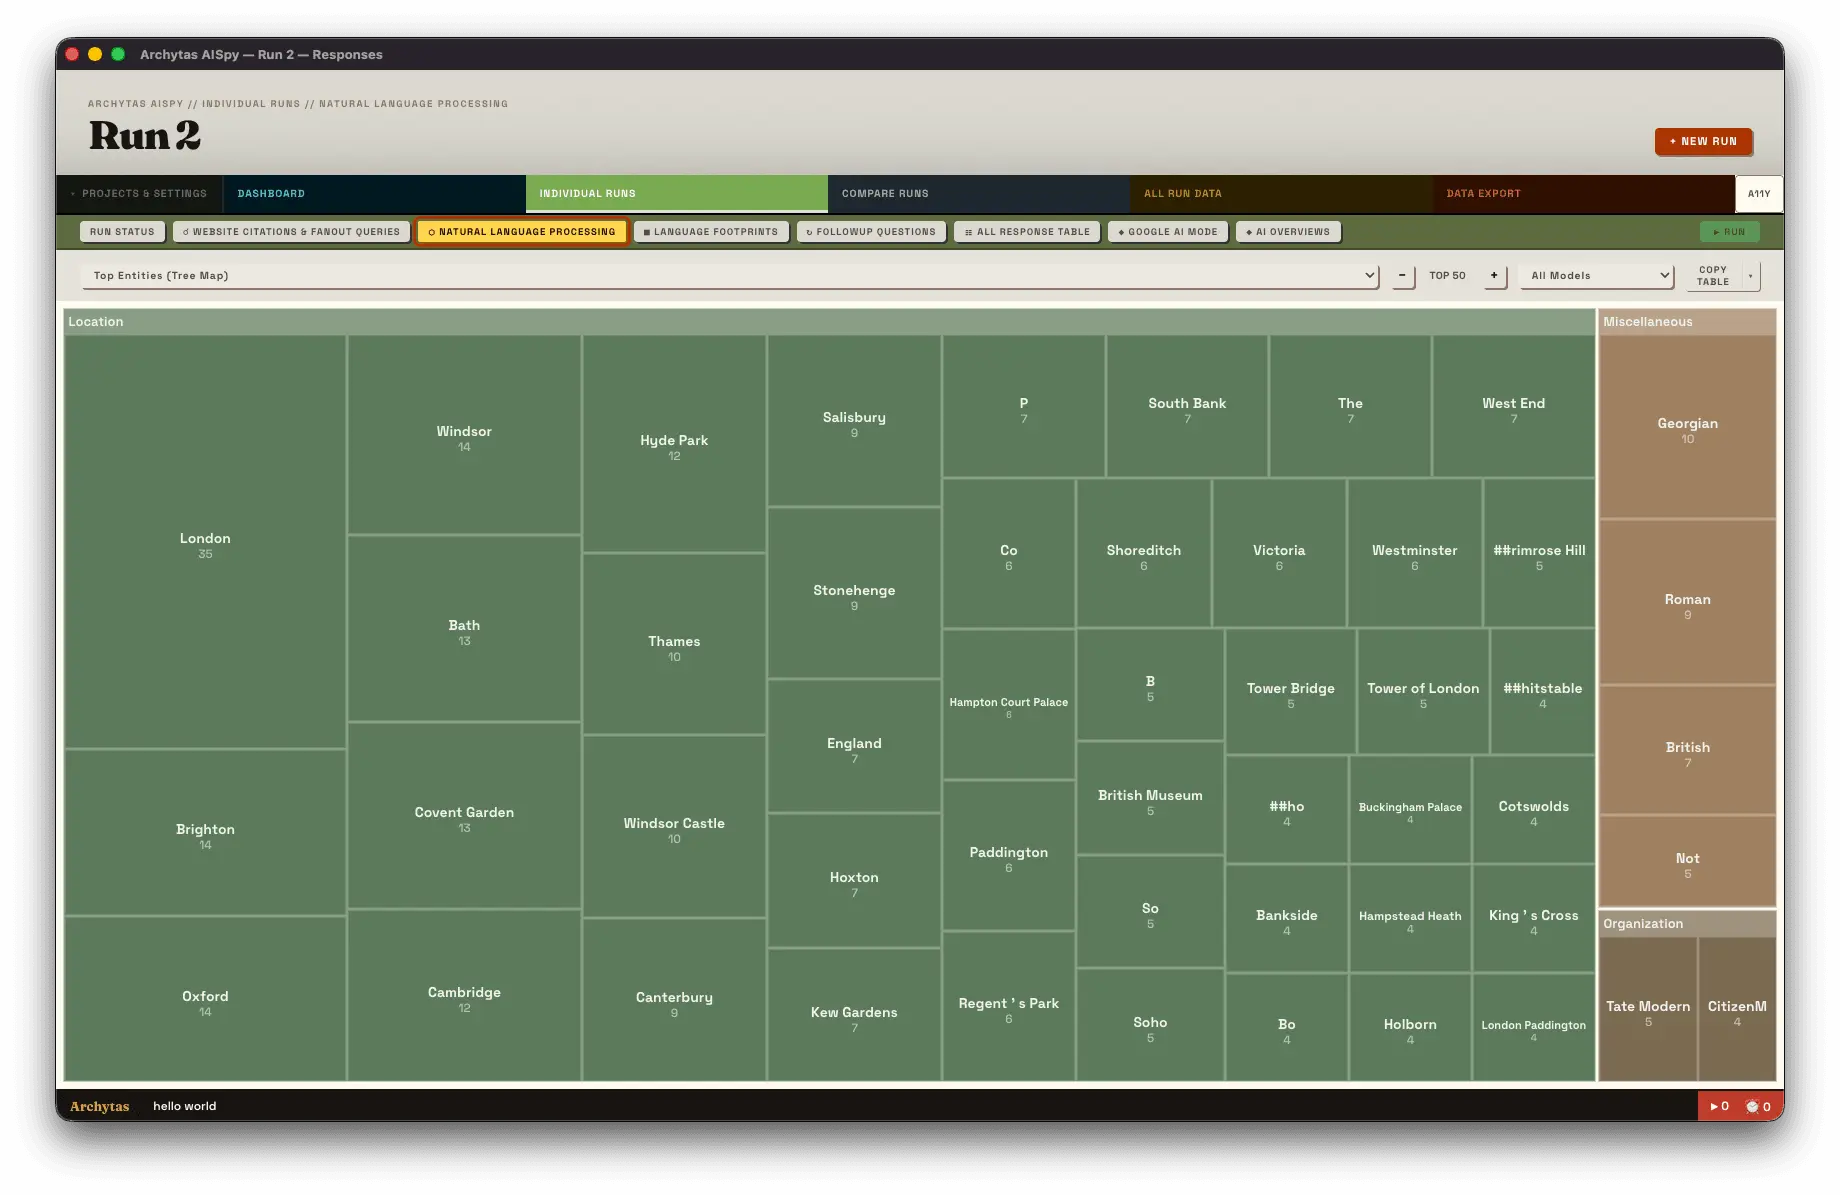Select the Tower of London tile
The image size is (1840, 1195).
1423,692
